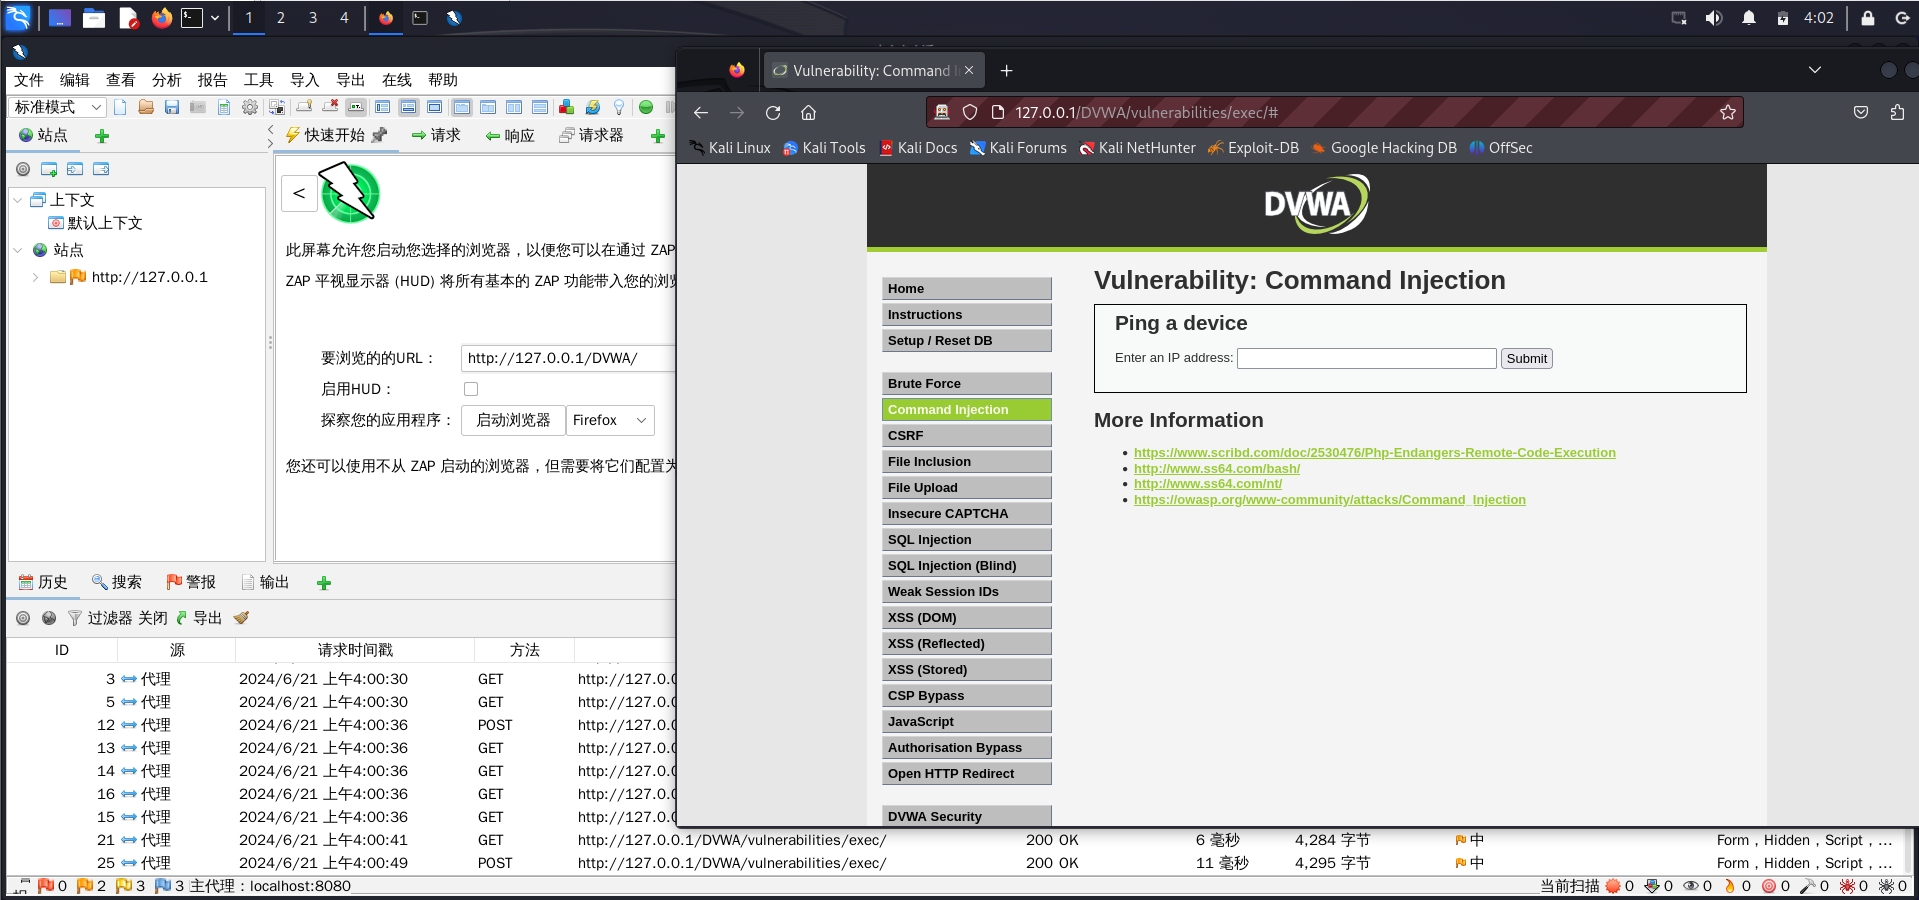Go to Firefox home page icon

coord(809,113)
